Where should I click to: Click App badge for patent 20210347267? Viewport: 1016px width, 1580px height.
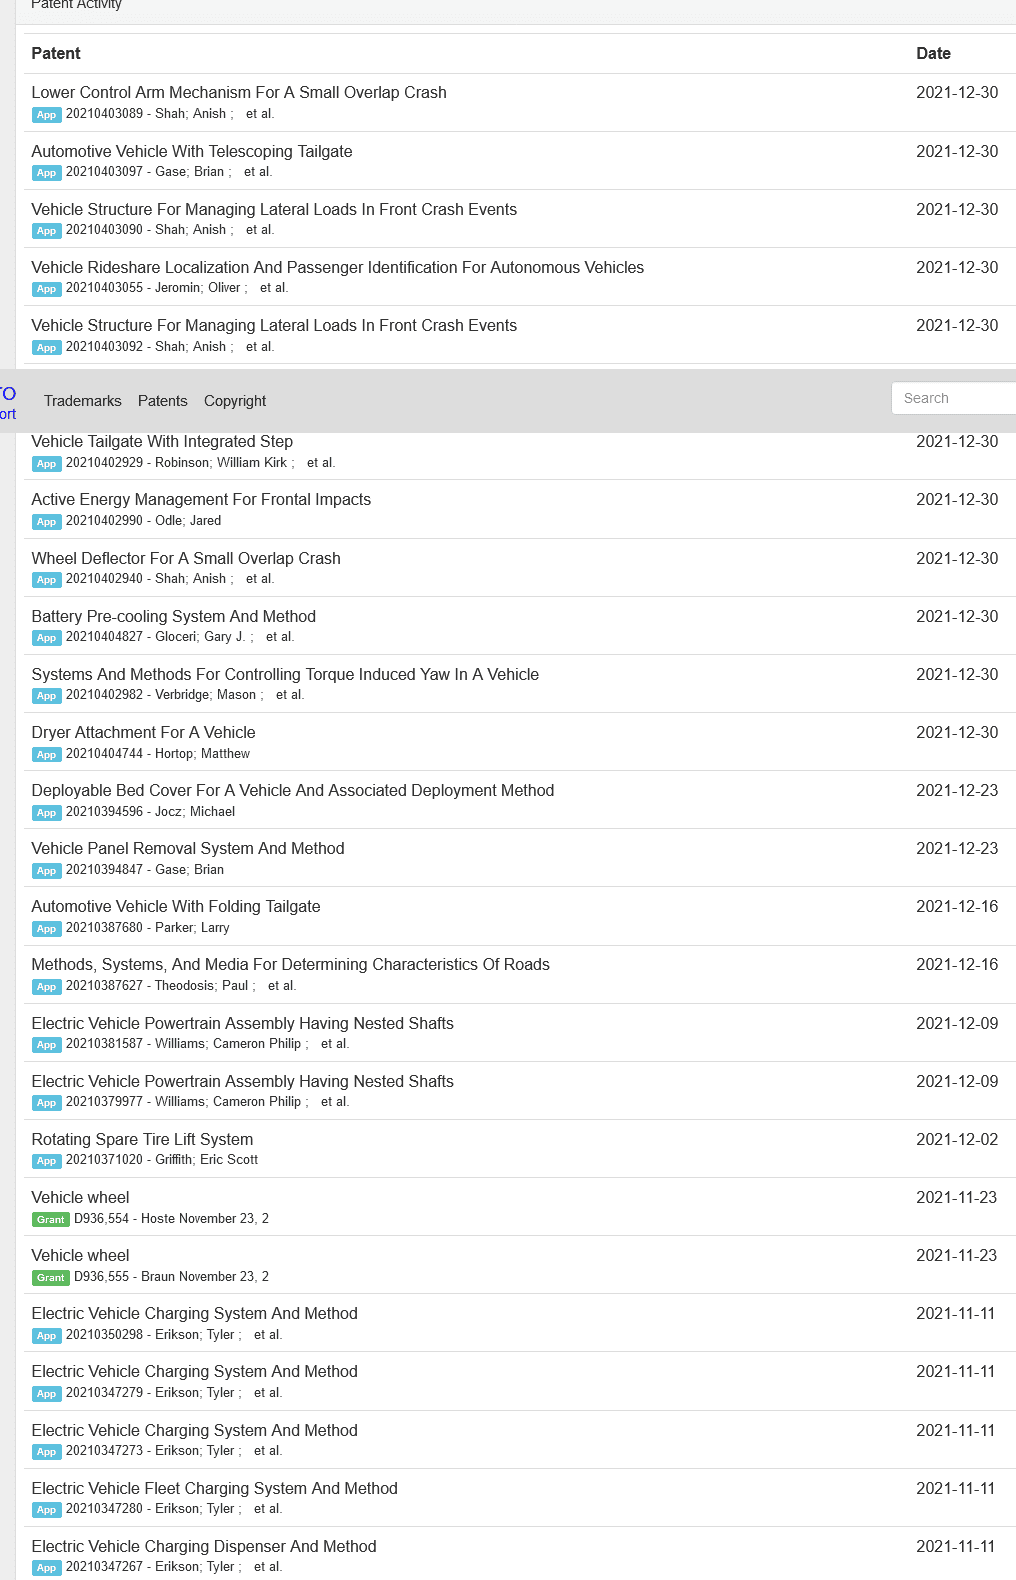tap(47, 1568)
